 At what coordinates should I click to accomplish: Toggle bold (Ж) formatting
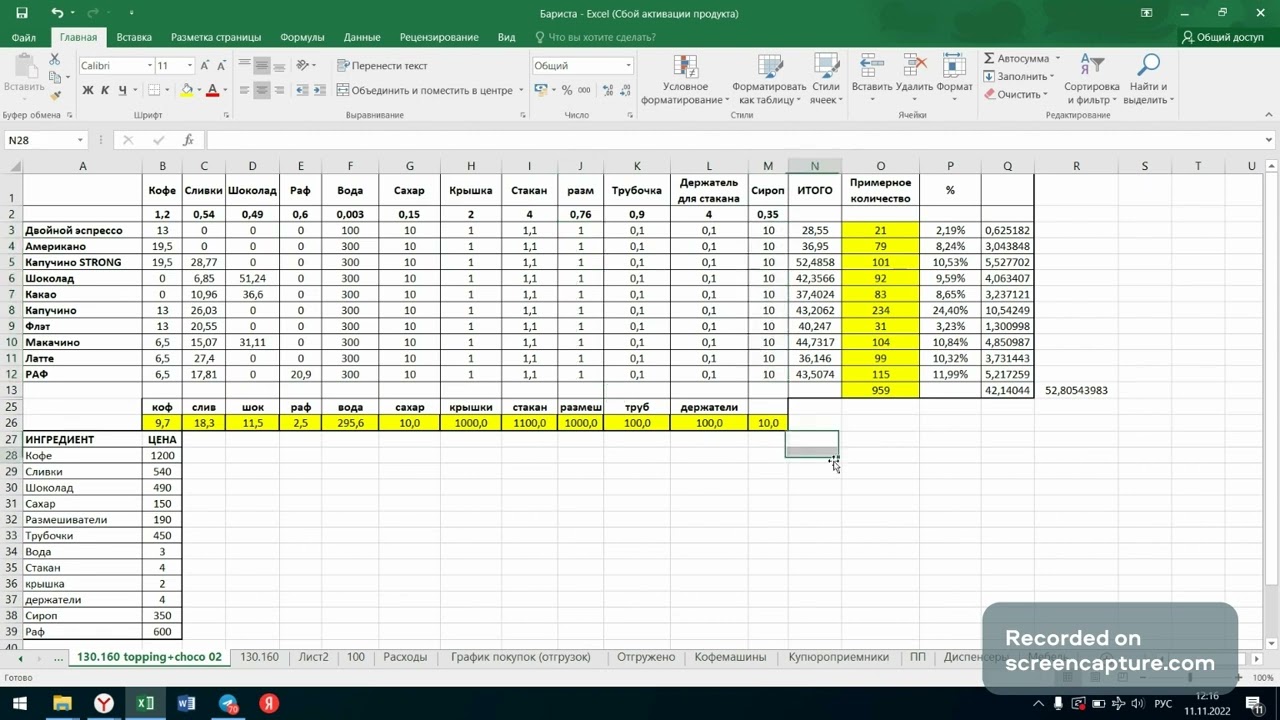[x=88, y=90]
